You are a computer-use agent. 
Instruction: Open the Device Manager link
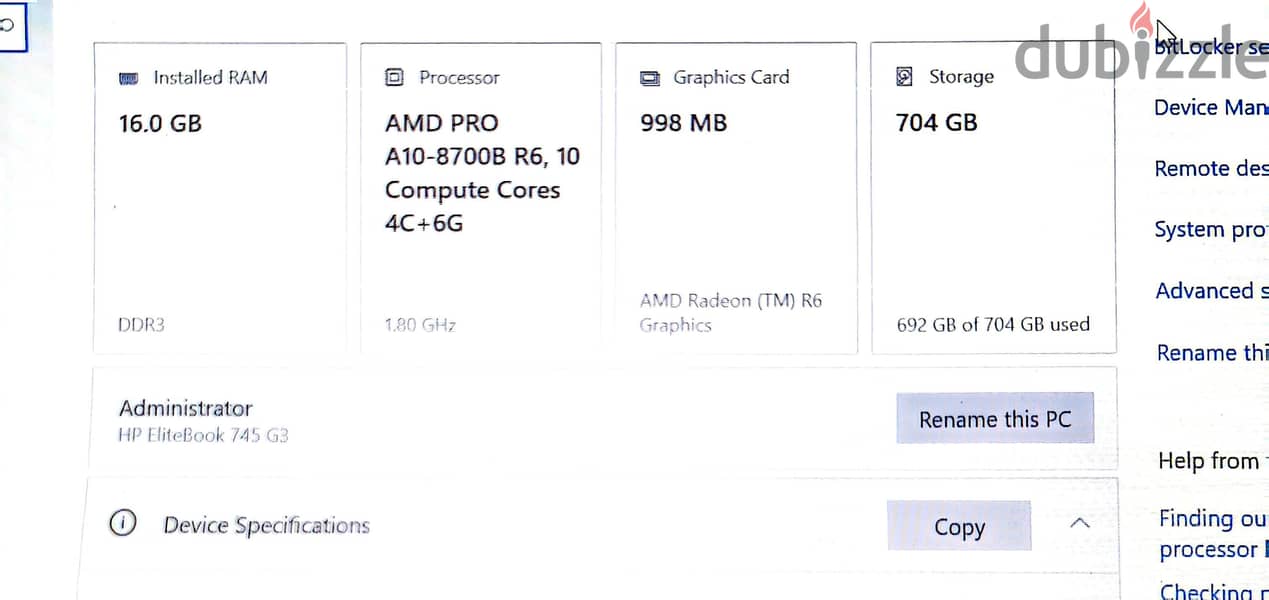coord(1211,107)
